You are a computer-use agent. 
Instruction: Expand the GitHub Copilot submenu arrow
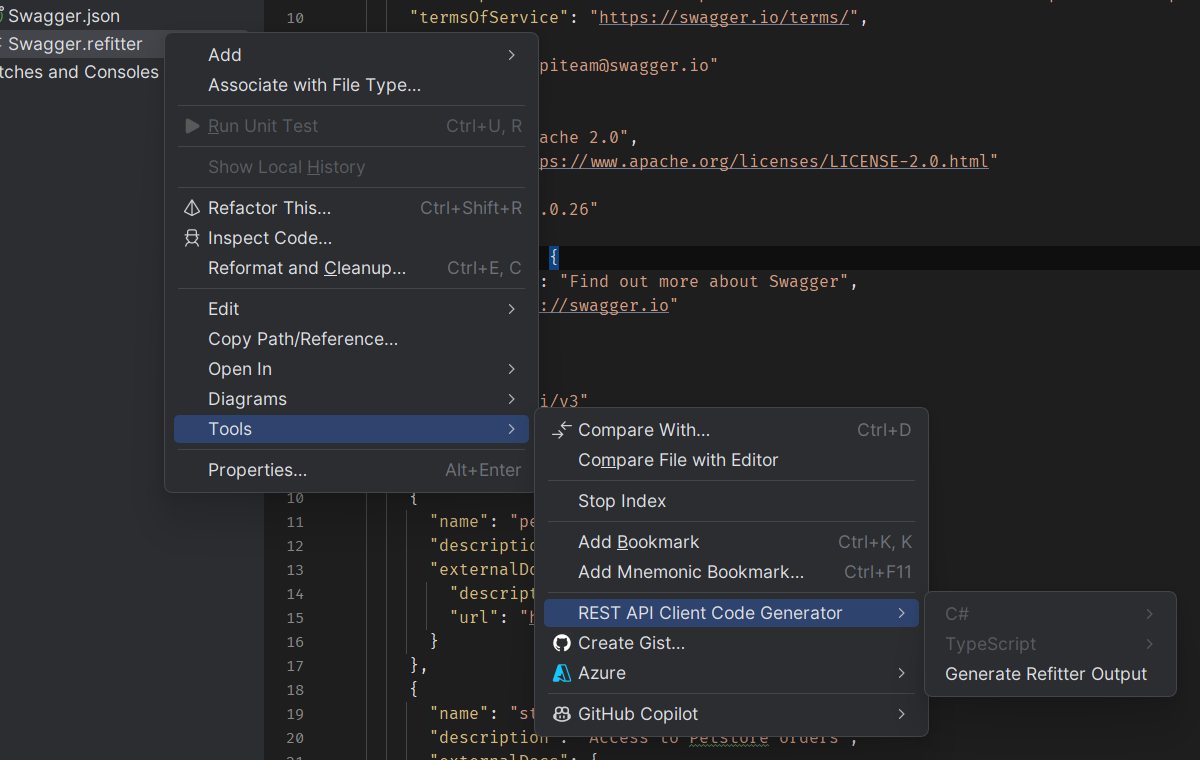[901, 714]
